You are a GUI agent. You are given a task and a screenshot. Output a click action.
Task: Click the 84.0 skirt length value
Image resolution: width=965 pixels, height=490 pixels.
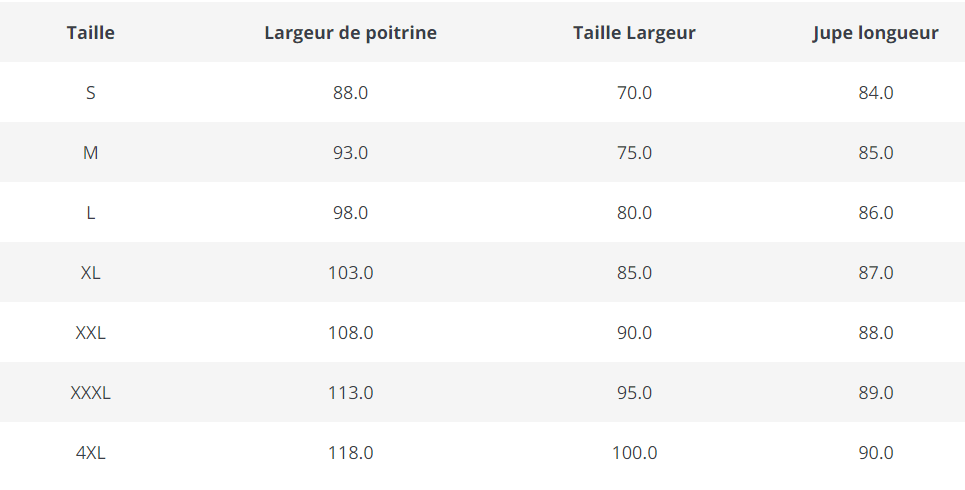point(875,93)
